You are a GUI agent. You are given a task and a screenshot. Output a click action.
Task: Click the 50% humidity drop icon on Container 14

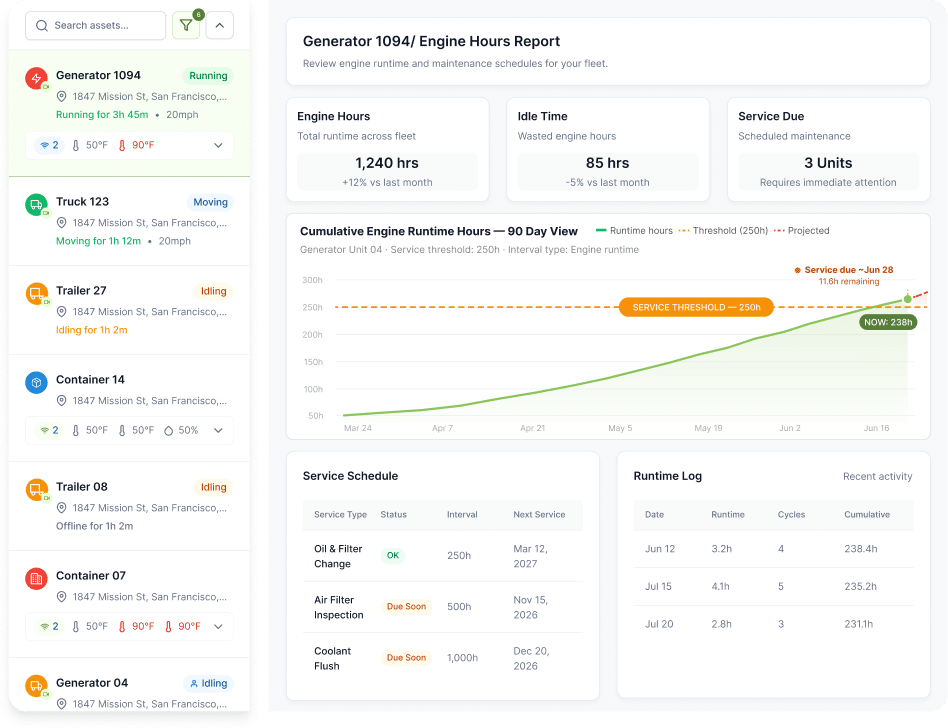point(169,431)
